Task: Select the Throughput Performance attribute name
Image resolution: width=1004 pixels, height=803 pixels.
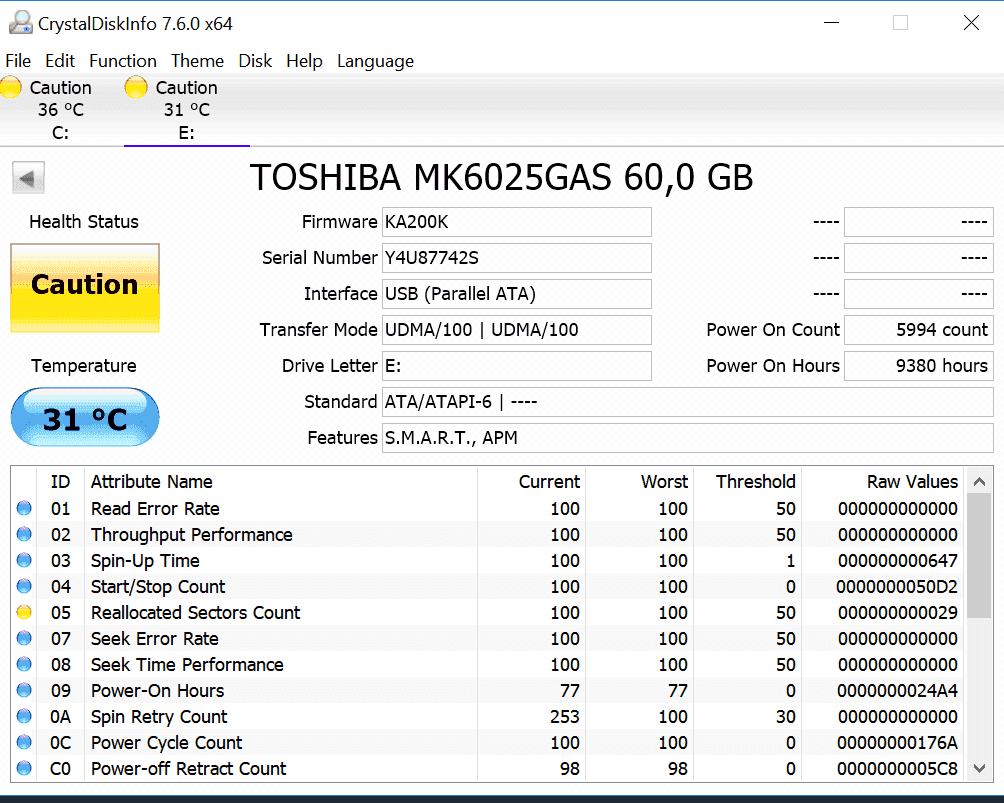Action: click(191, 535)
